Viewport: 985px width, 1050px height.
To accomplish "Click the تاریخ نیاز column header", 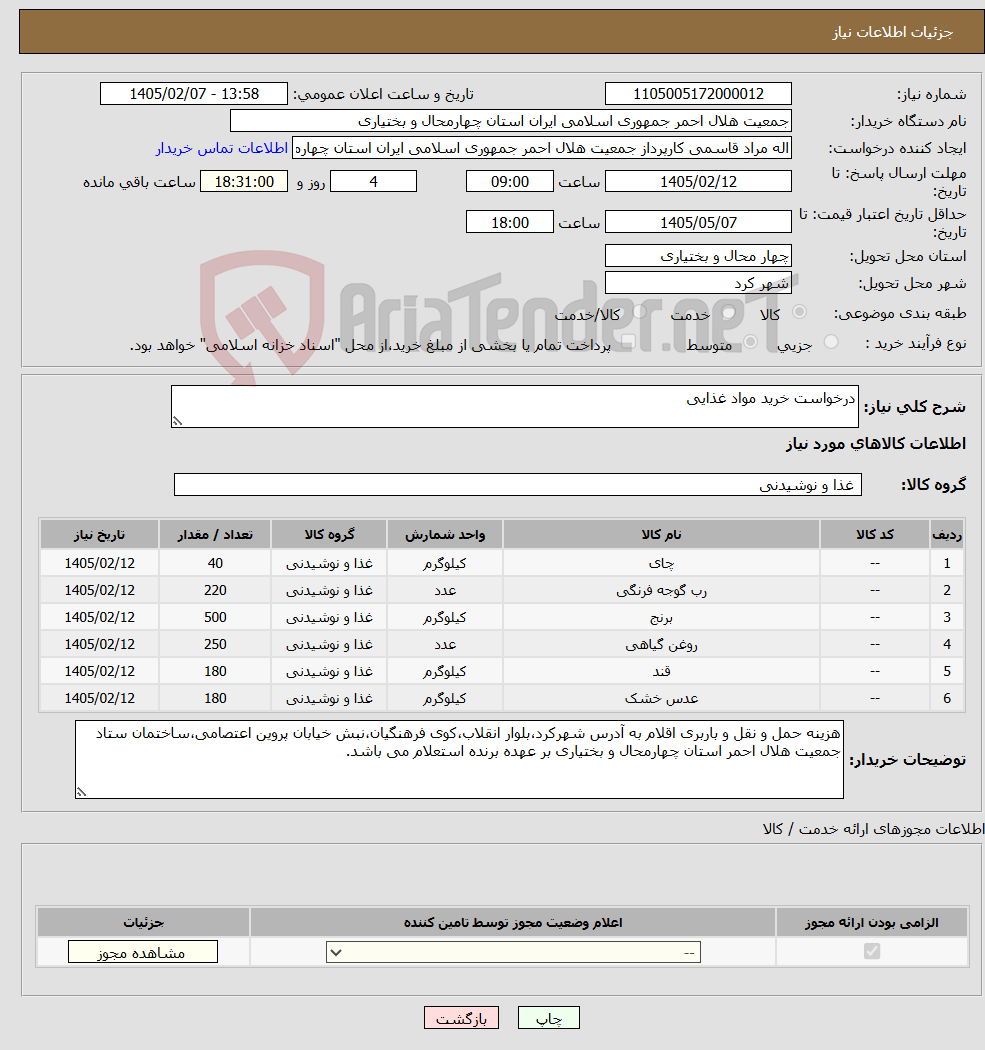I will 99,534.
